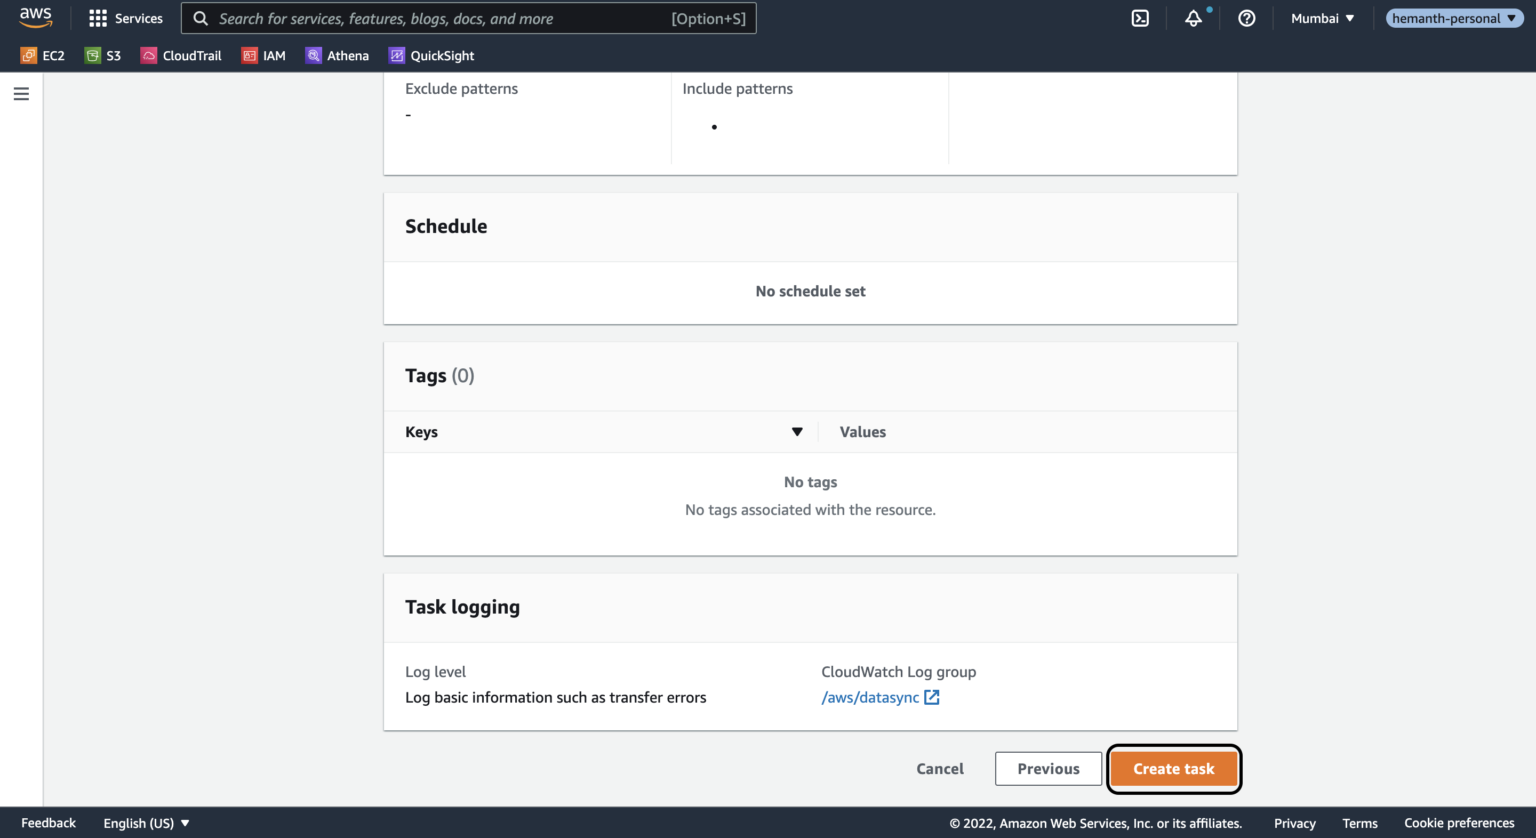The height and width of the screenshot is (838, 1536).
Task: Cancel the task creation
Action: pos(939,768)
